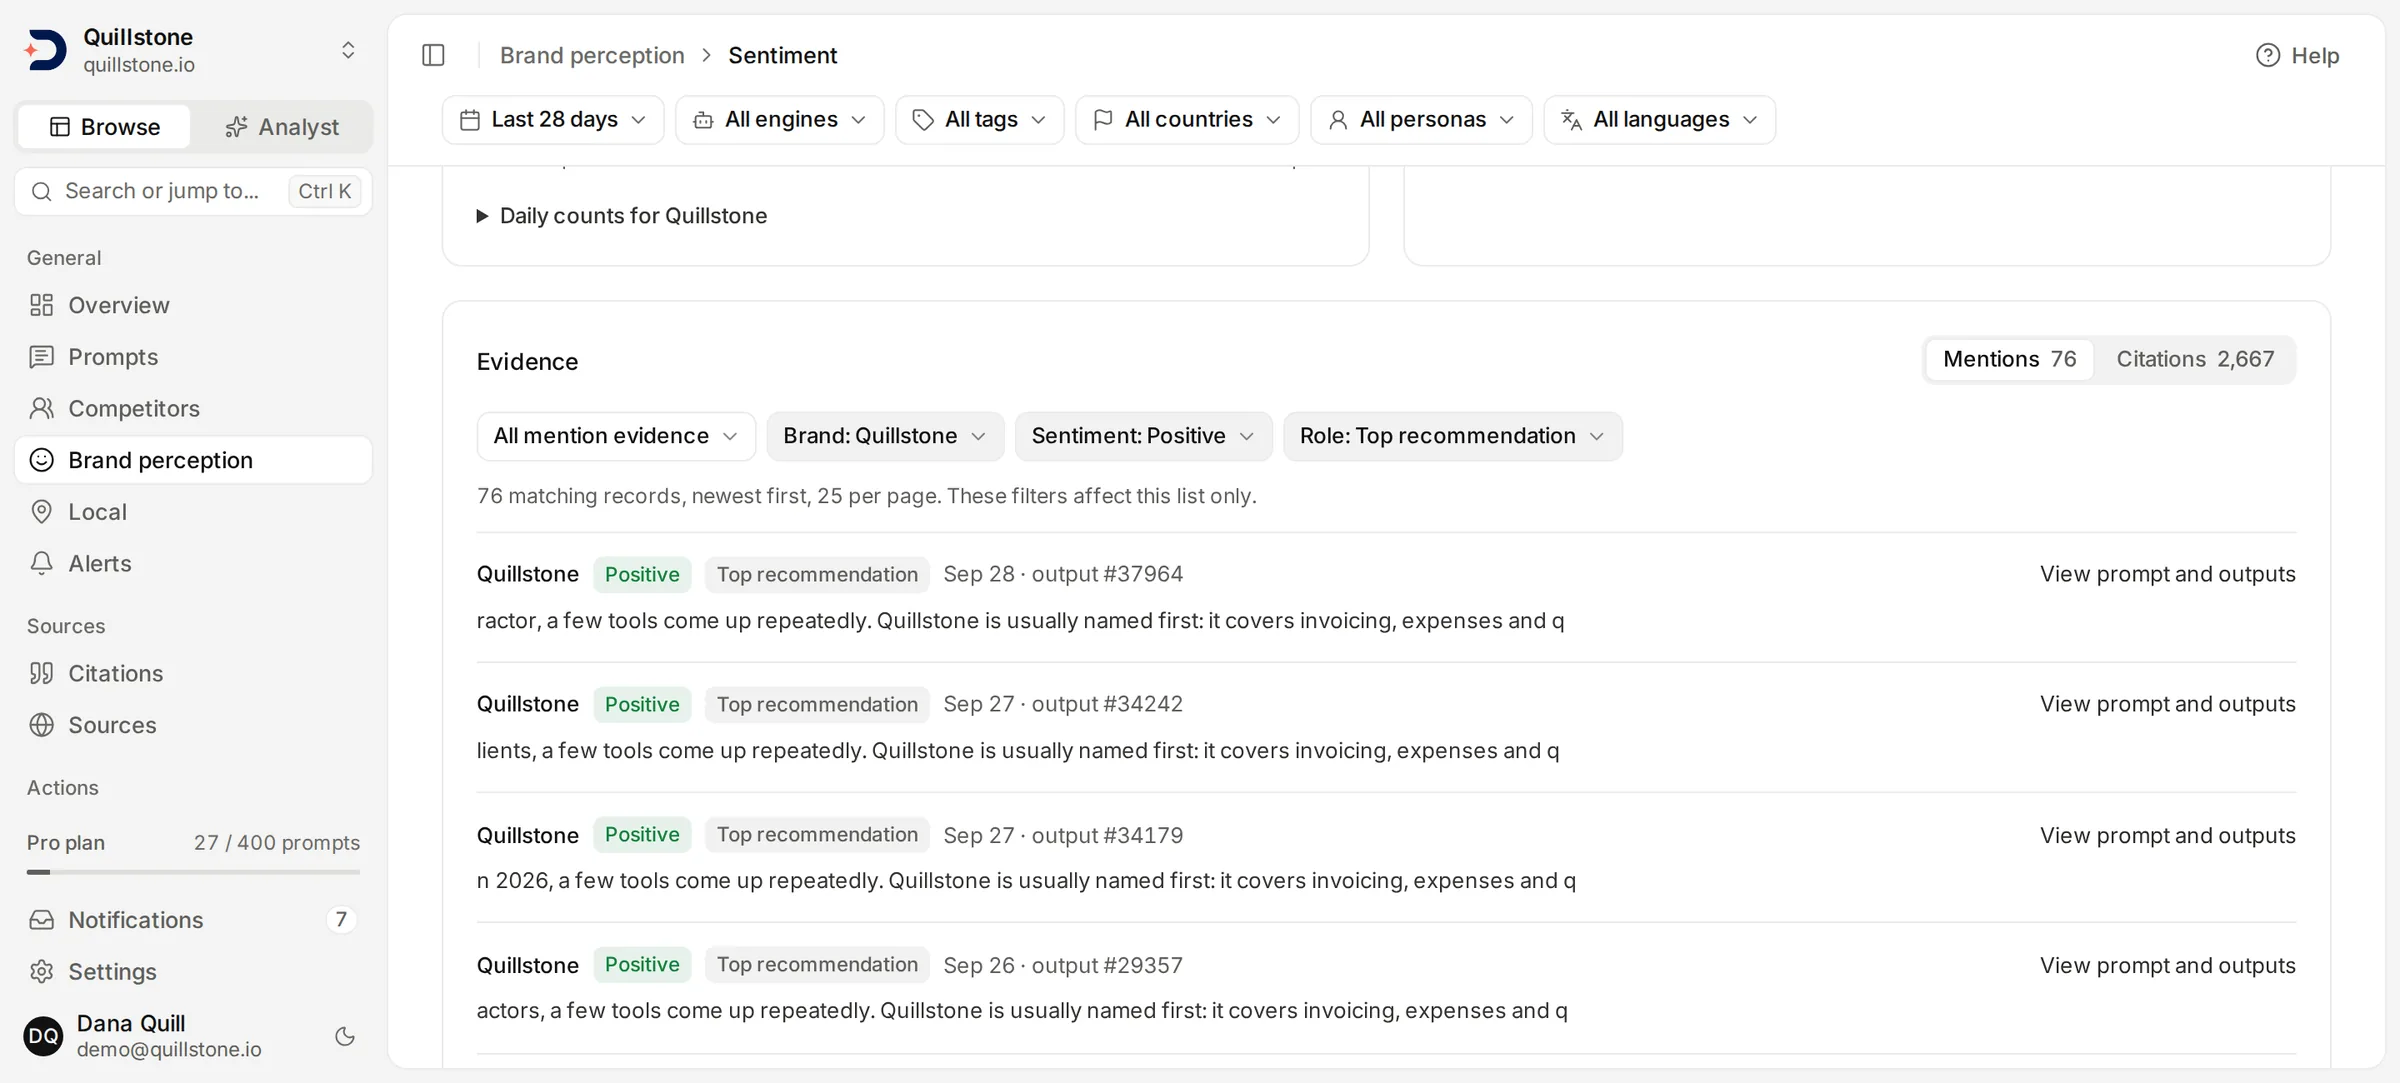Open the Overview grid icon
The height and width of the screenshot is (1083, 2400).
pos(41,305)
